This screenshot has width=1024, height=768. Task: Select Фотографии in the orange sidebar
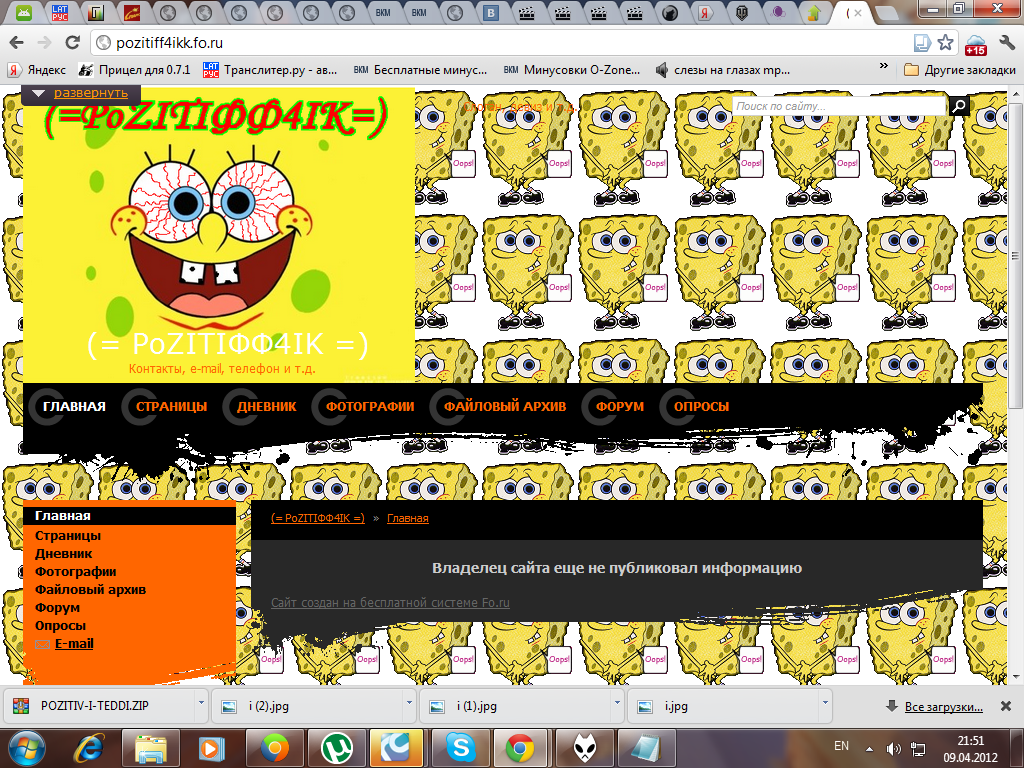[76, 571]
